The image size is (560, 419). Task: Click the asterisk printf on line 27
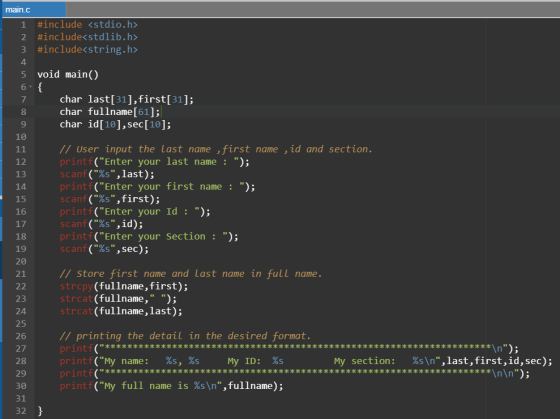(289, 348)
